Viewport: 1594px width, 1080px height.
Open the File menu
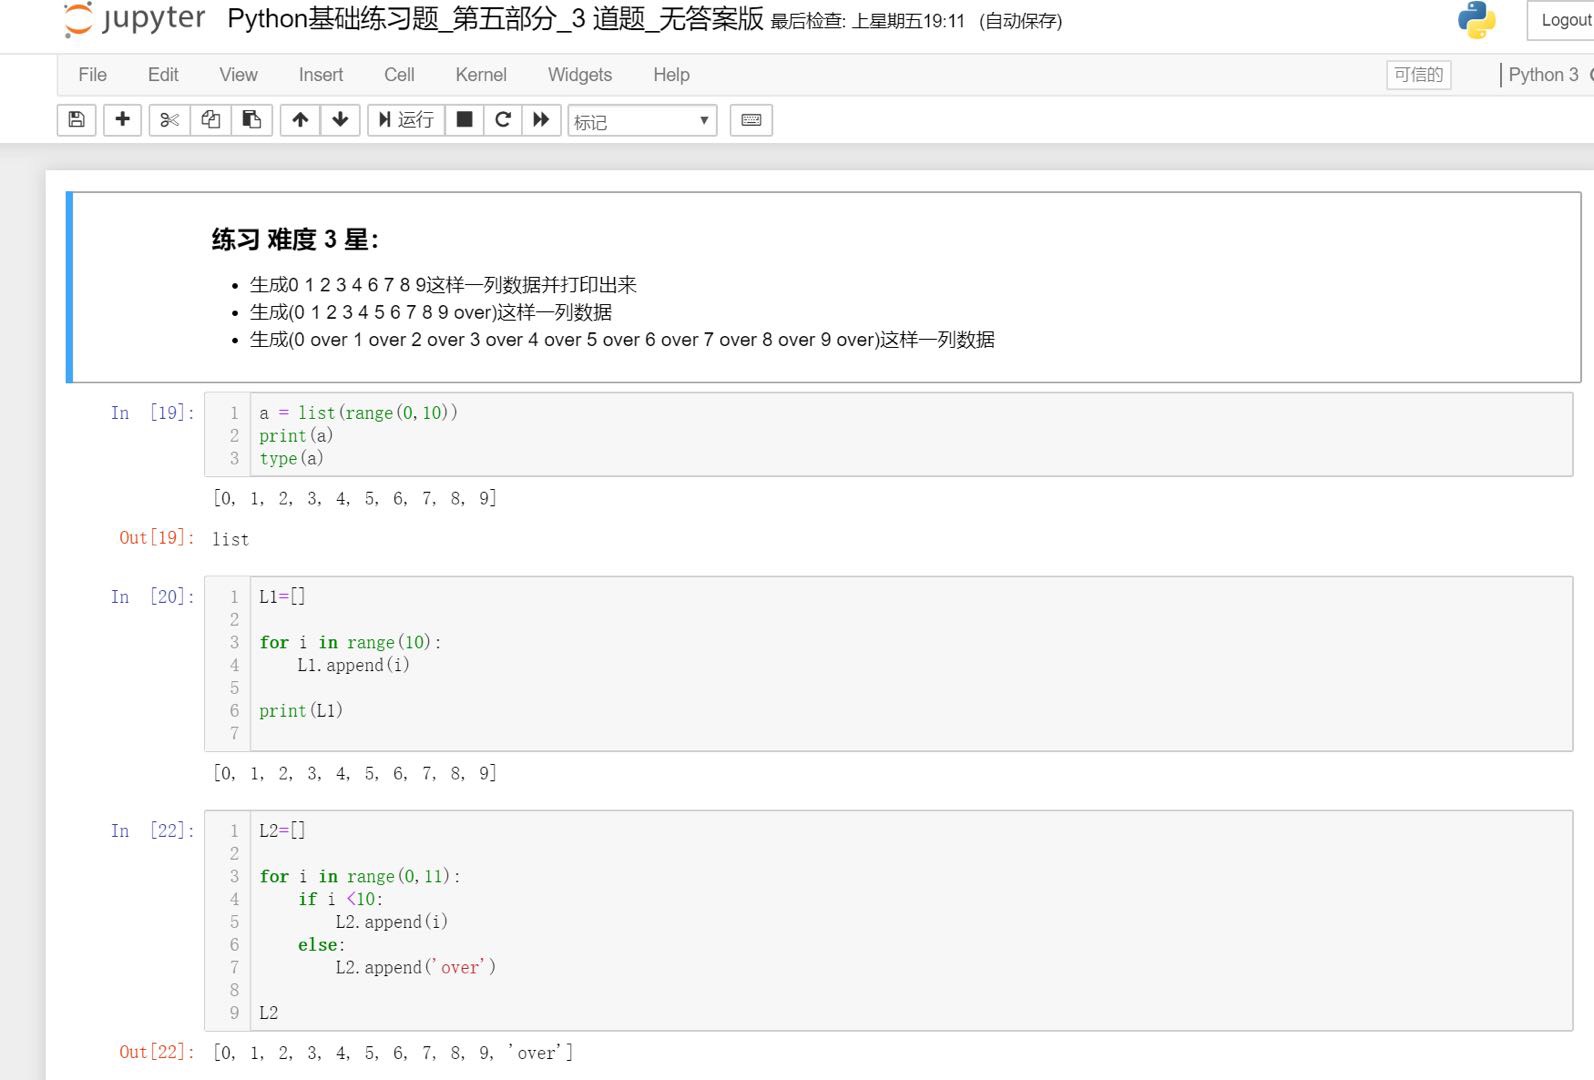click(92, 75)
